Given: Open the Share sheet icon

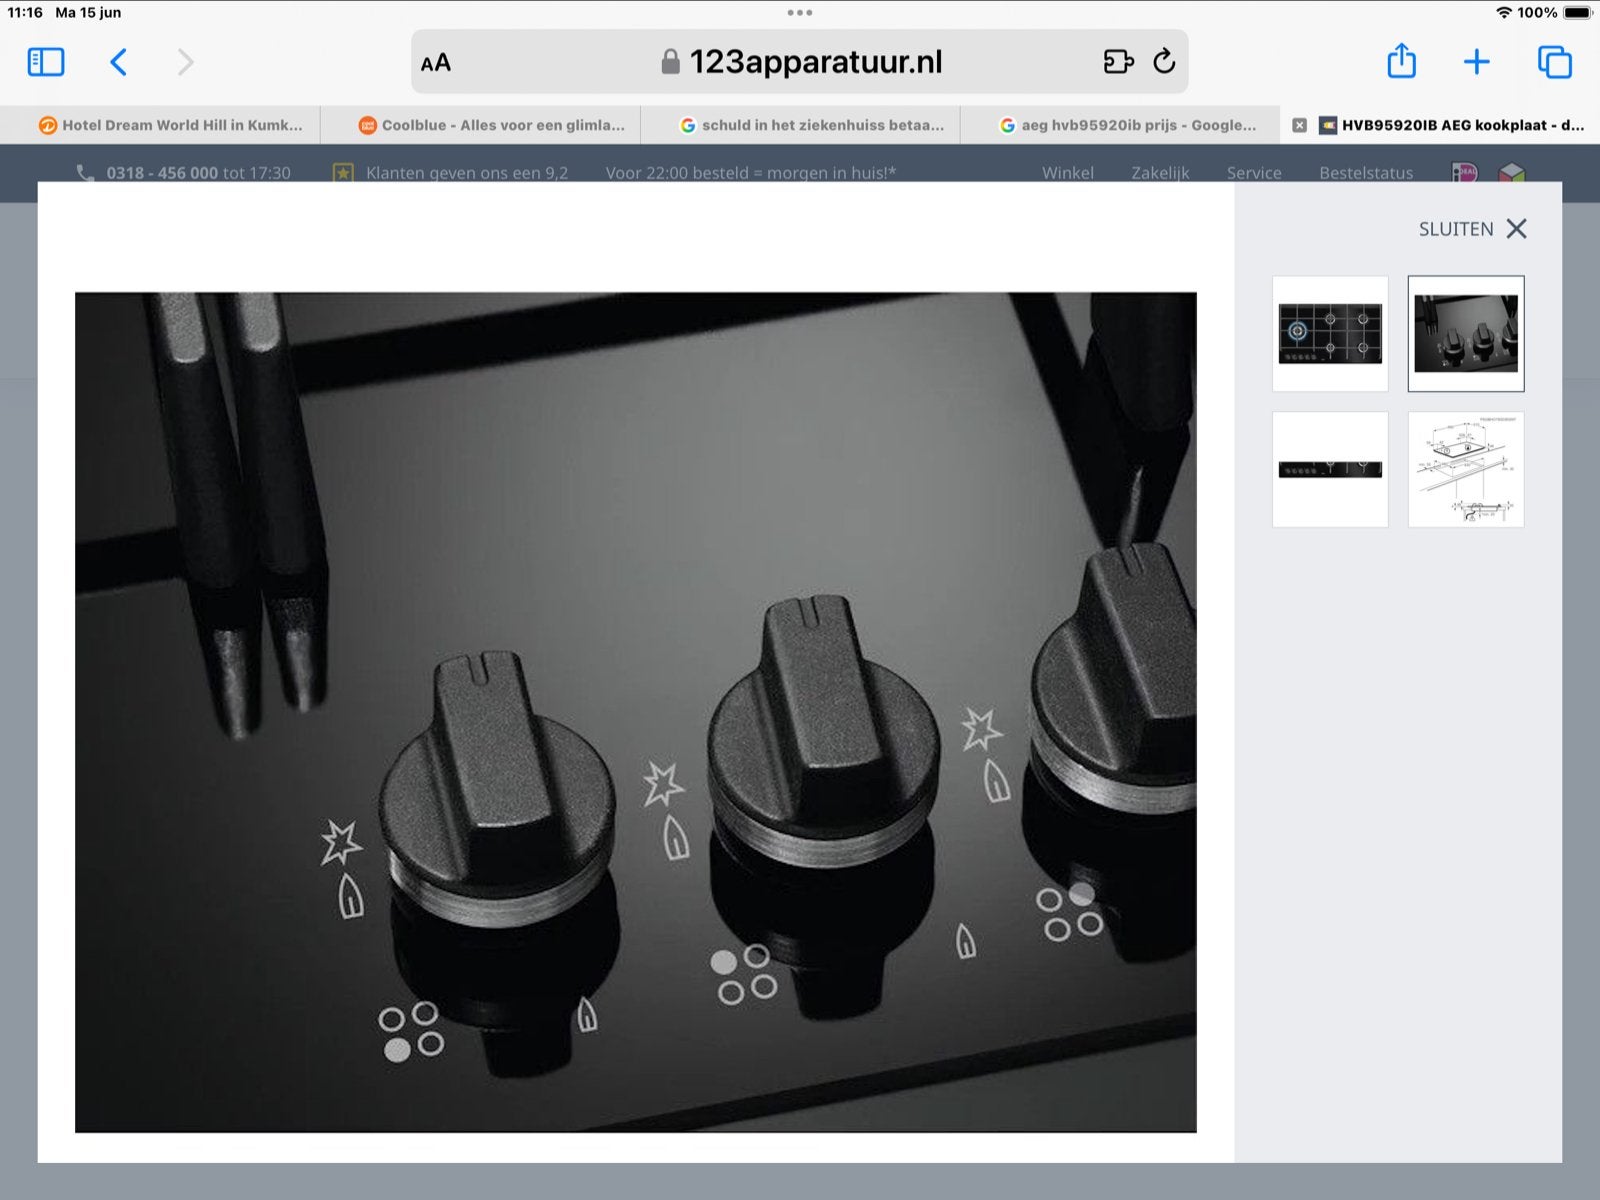Looking at the screenshot, I should [x=1402, y=61].
